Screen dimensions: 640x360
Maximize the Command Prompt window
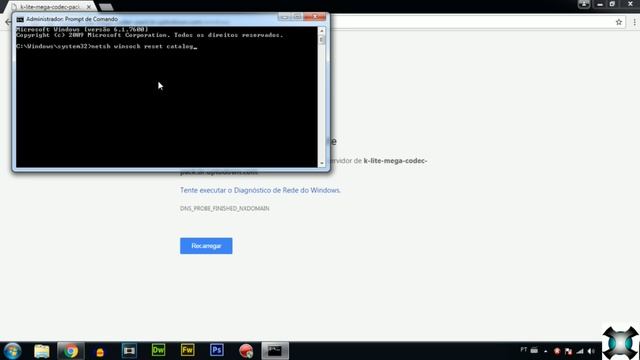[x=297, y=17]
